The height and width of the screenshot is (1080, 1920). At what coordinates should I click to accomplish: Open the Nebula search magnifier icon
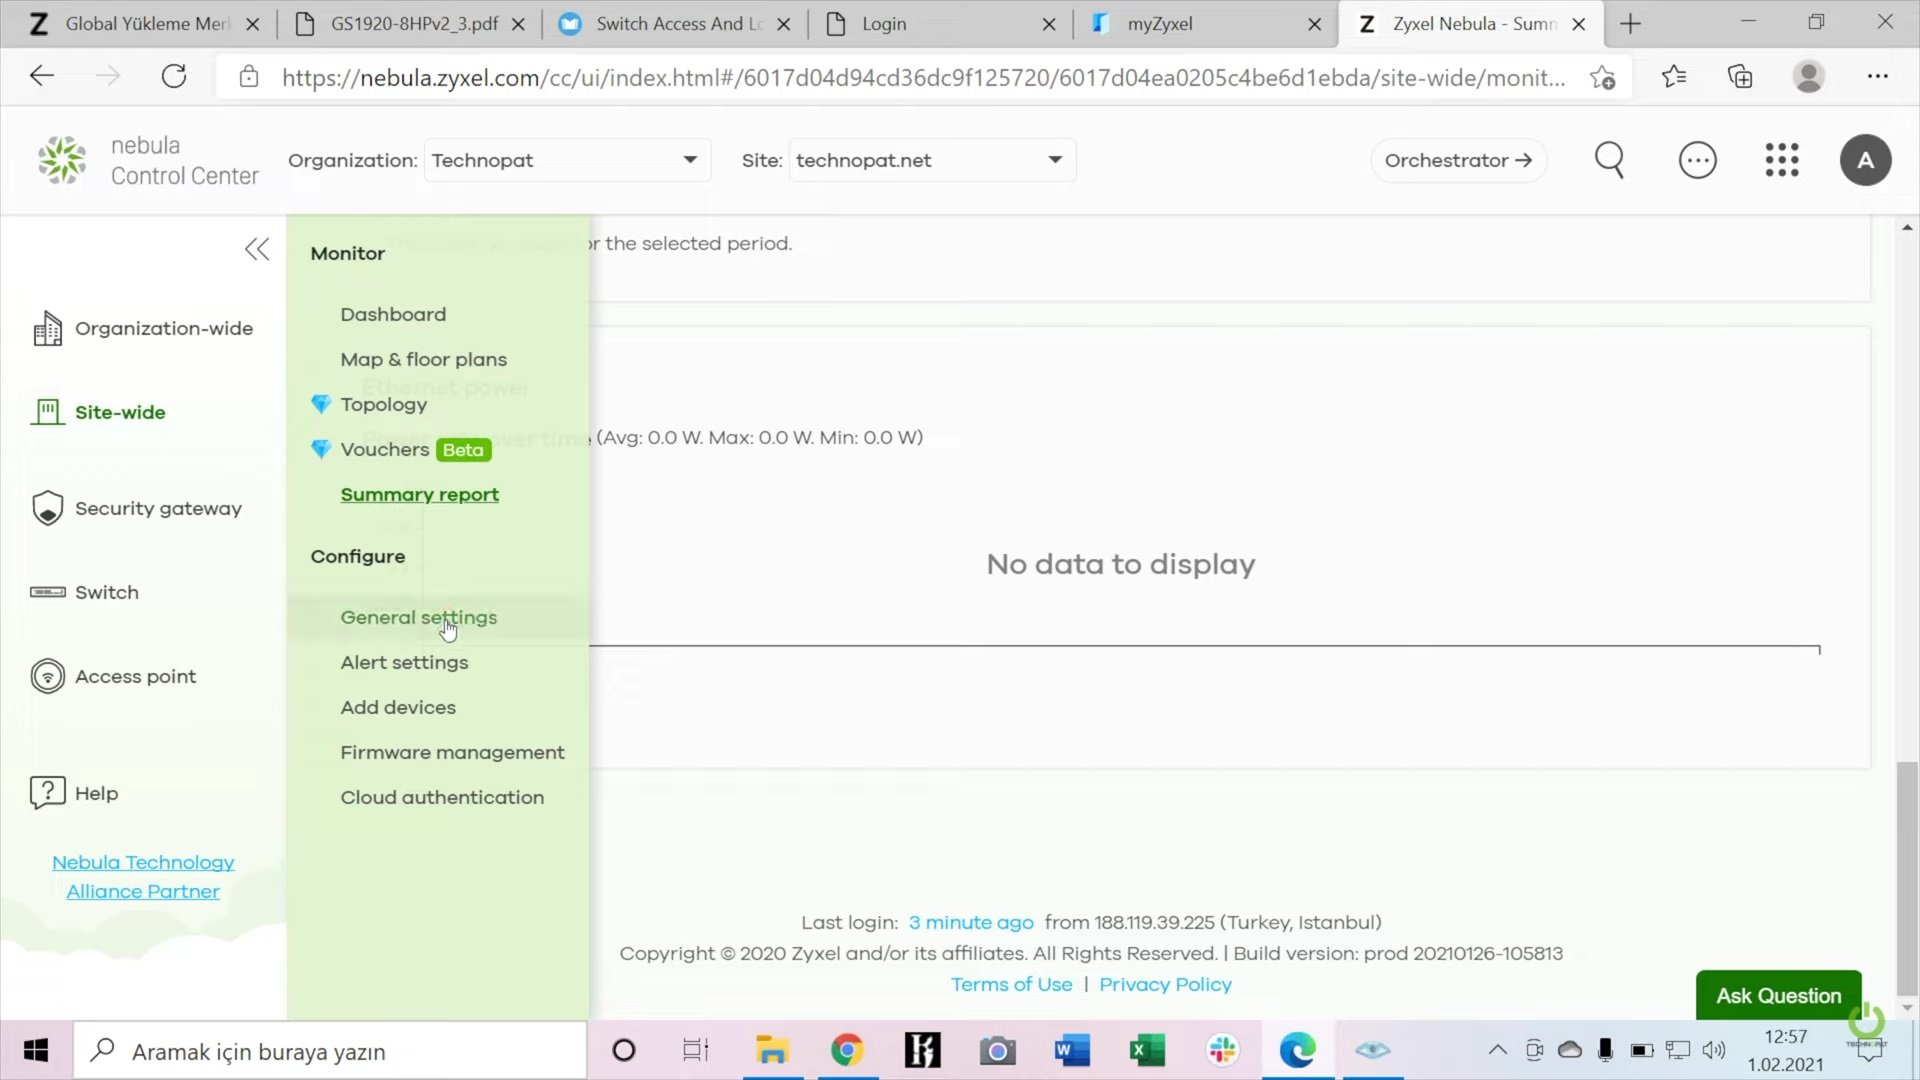point(1609,160)
